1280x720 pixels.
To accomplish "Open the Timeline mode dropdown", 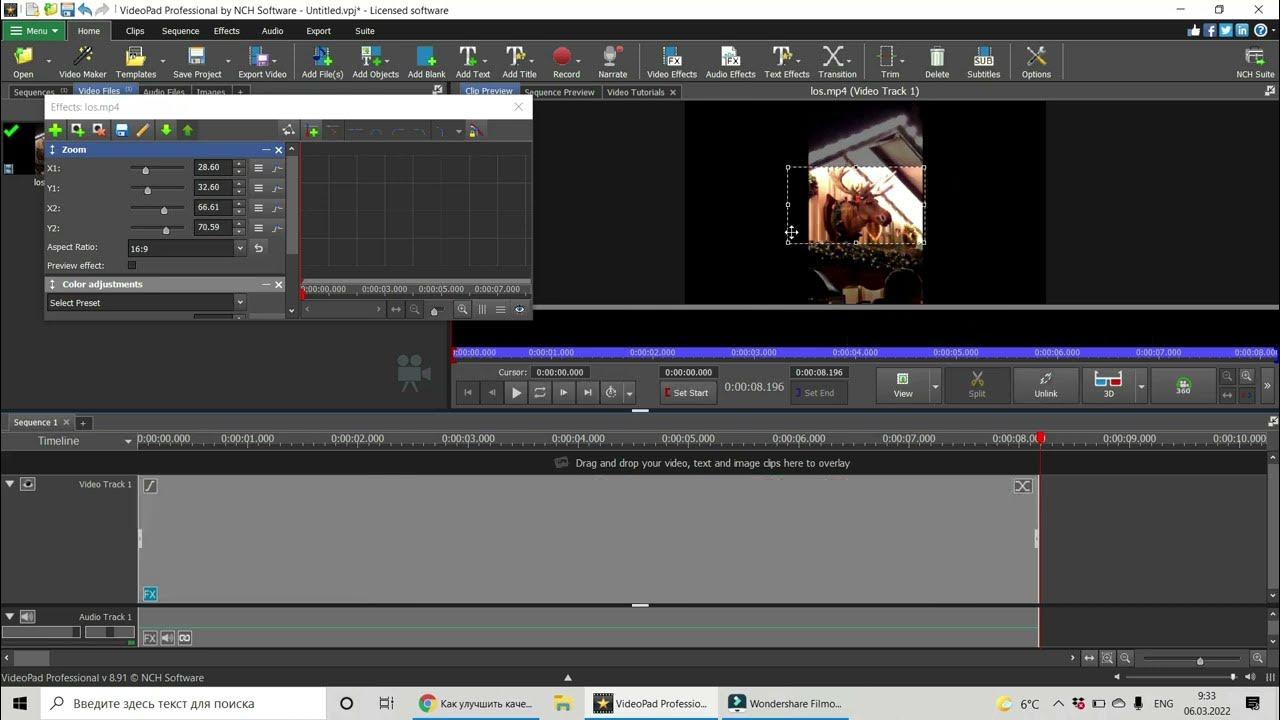I will (x=128, y=441).
